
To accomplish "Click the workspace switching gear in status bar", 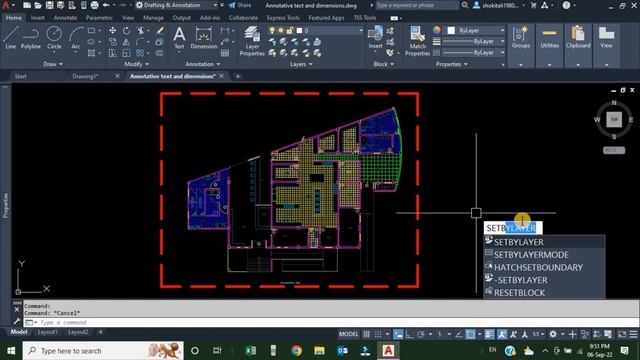I will click(553, 334).
